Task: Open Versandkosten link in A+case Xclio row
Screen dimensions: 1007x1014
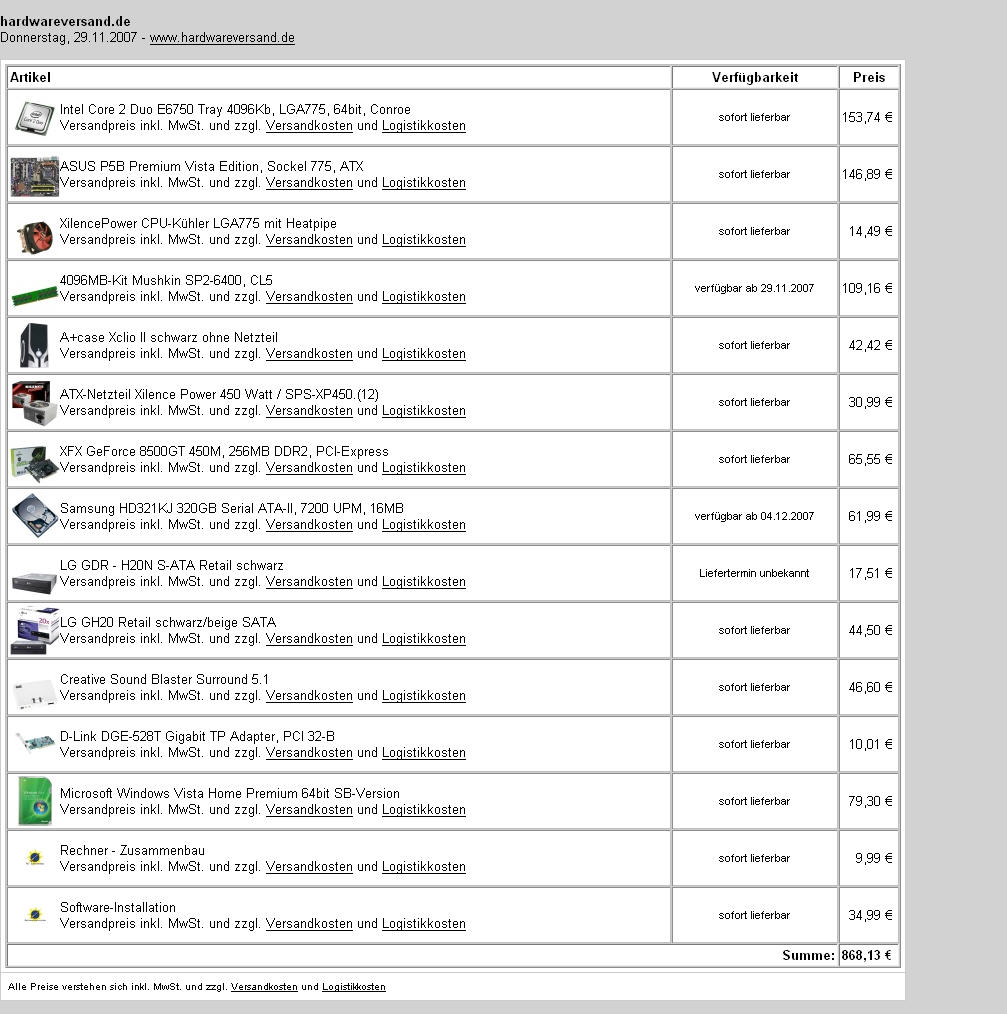Action: 309,354
